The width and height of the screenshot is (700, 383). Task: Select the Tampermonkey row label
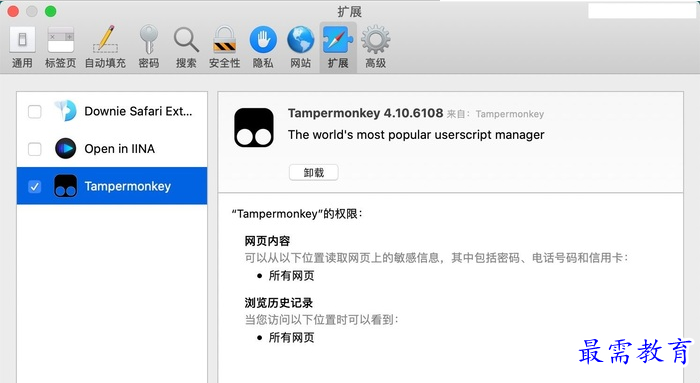pos(128,186)
